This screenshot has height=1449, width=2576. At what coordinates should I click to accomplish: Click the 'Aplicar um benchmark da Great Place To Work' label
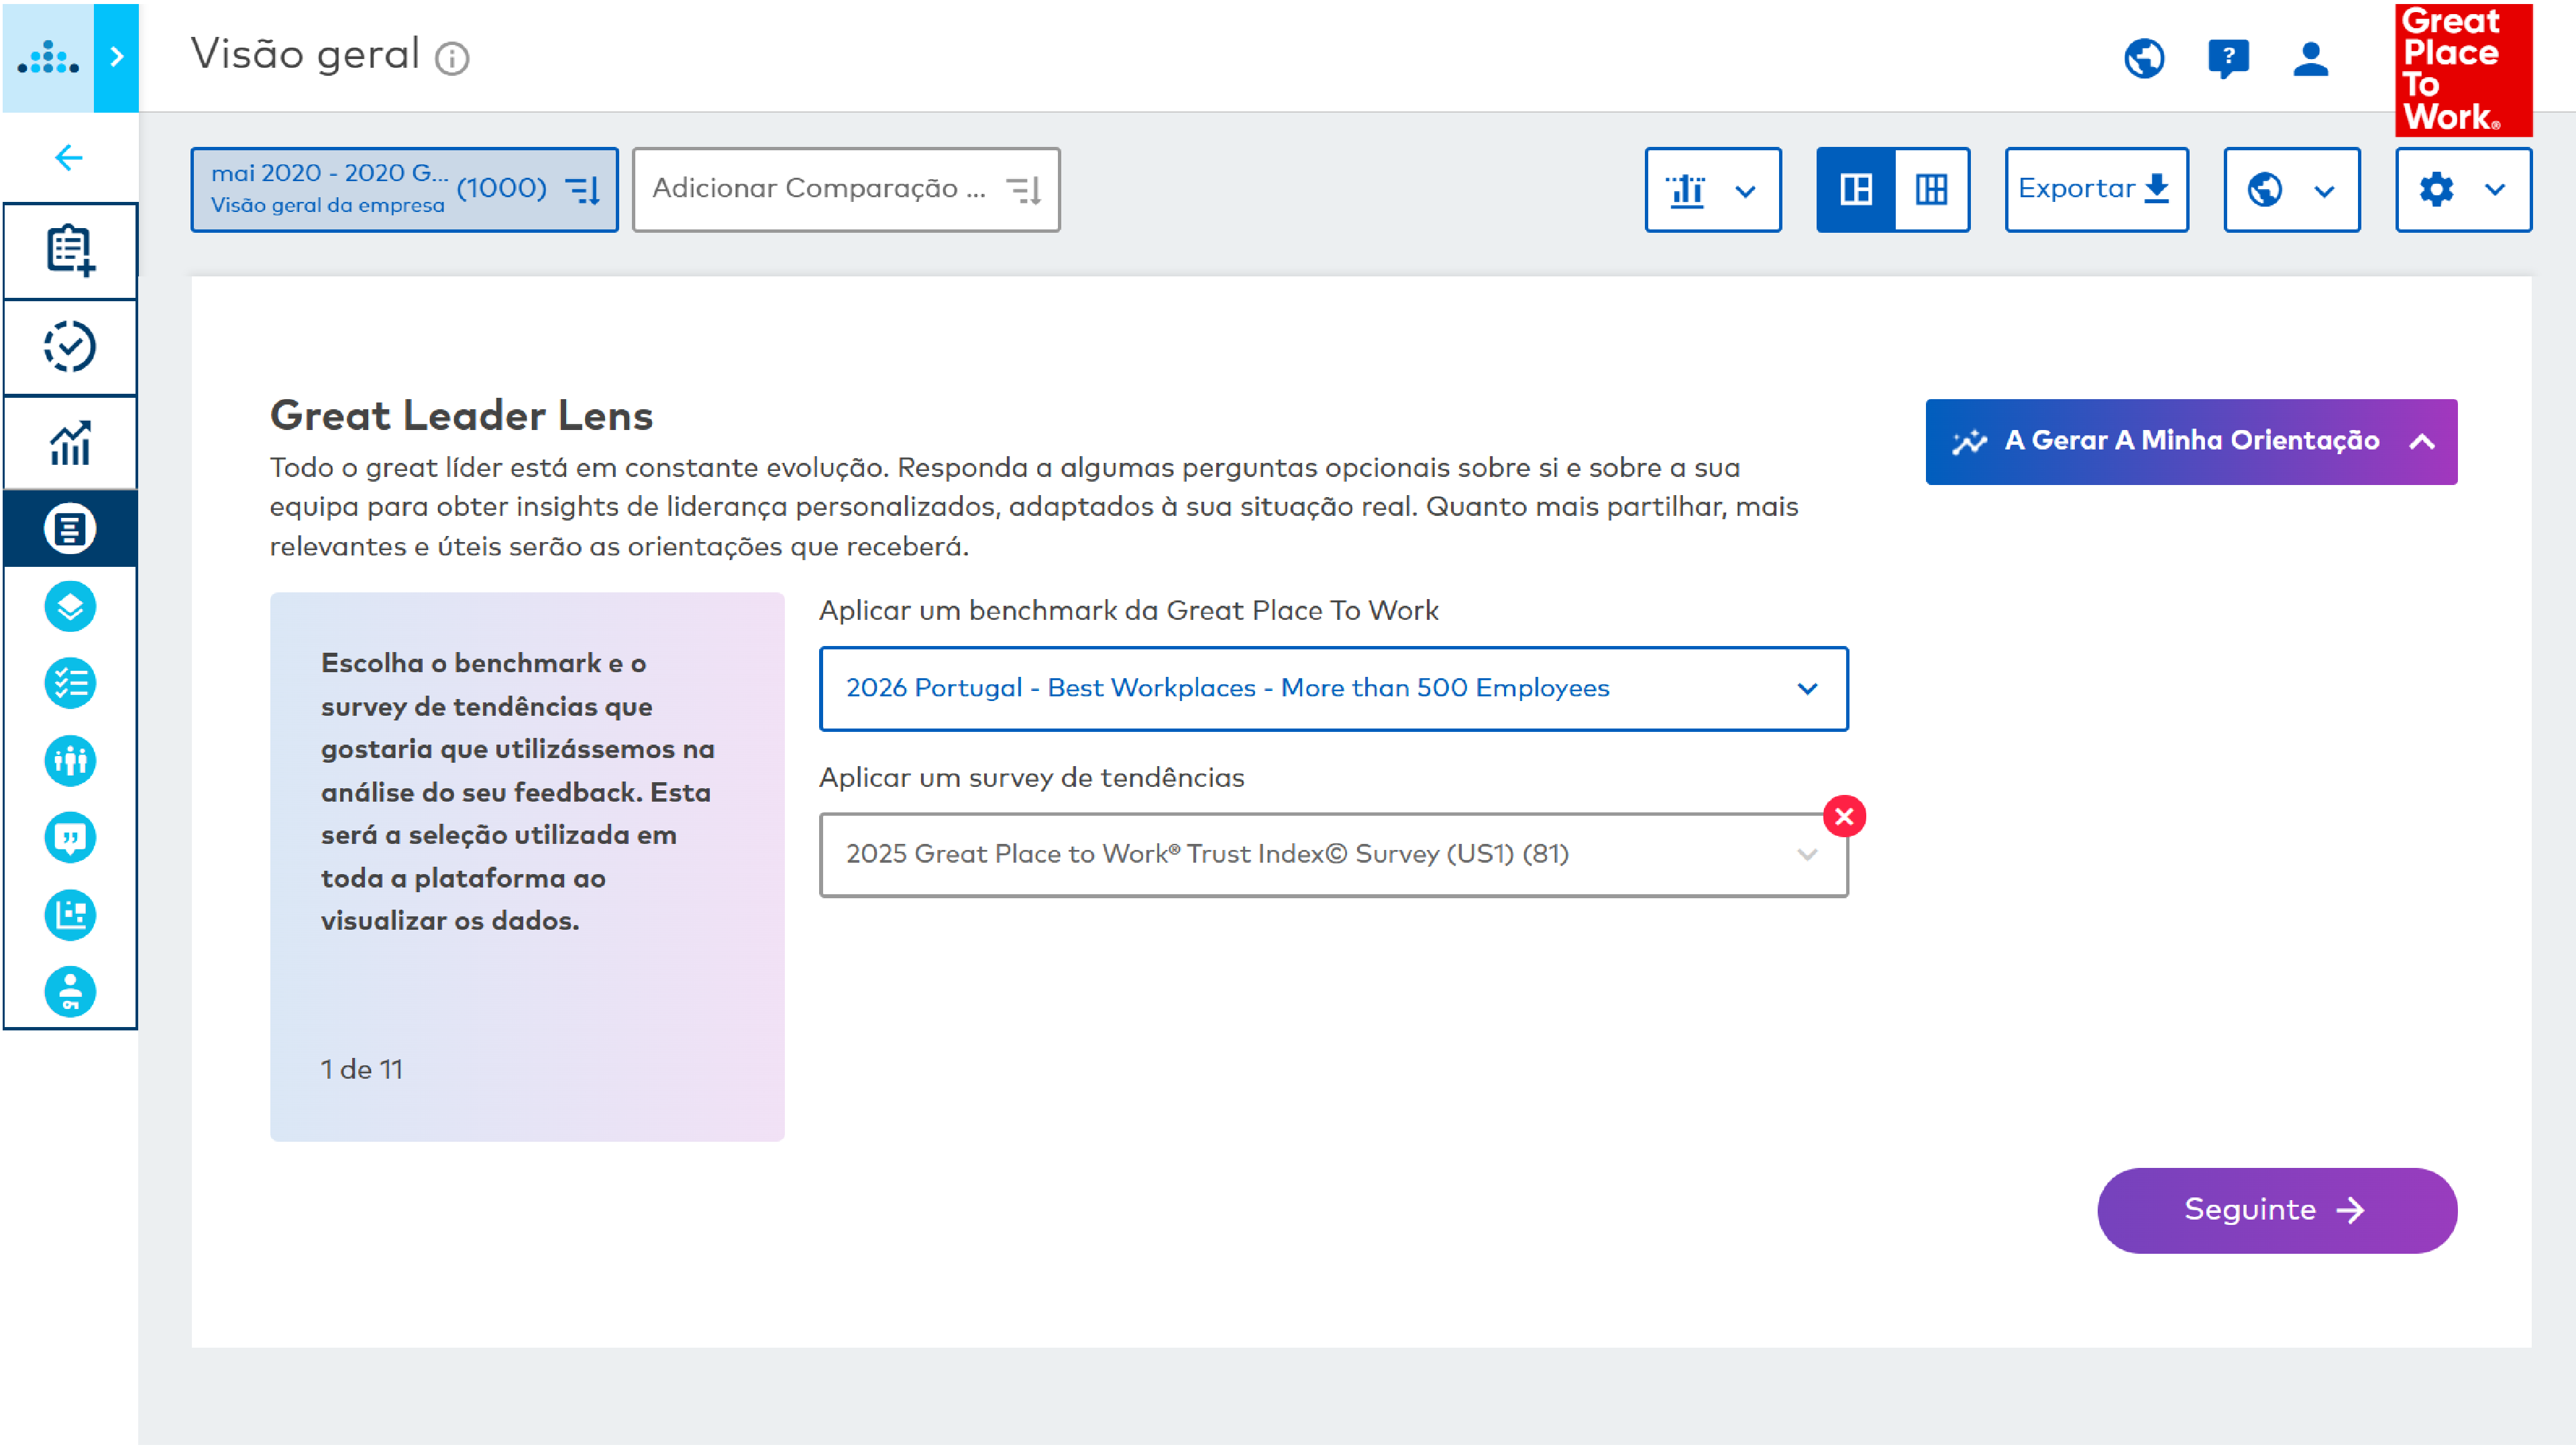(1128, 611)
